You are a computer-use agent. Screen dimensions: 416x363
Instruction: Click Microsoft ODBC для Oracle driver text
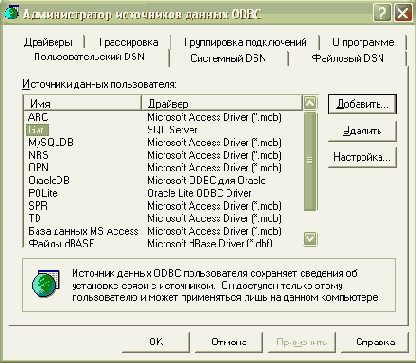(206, 180)
